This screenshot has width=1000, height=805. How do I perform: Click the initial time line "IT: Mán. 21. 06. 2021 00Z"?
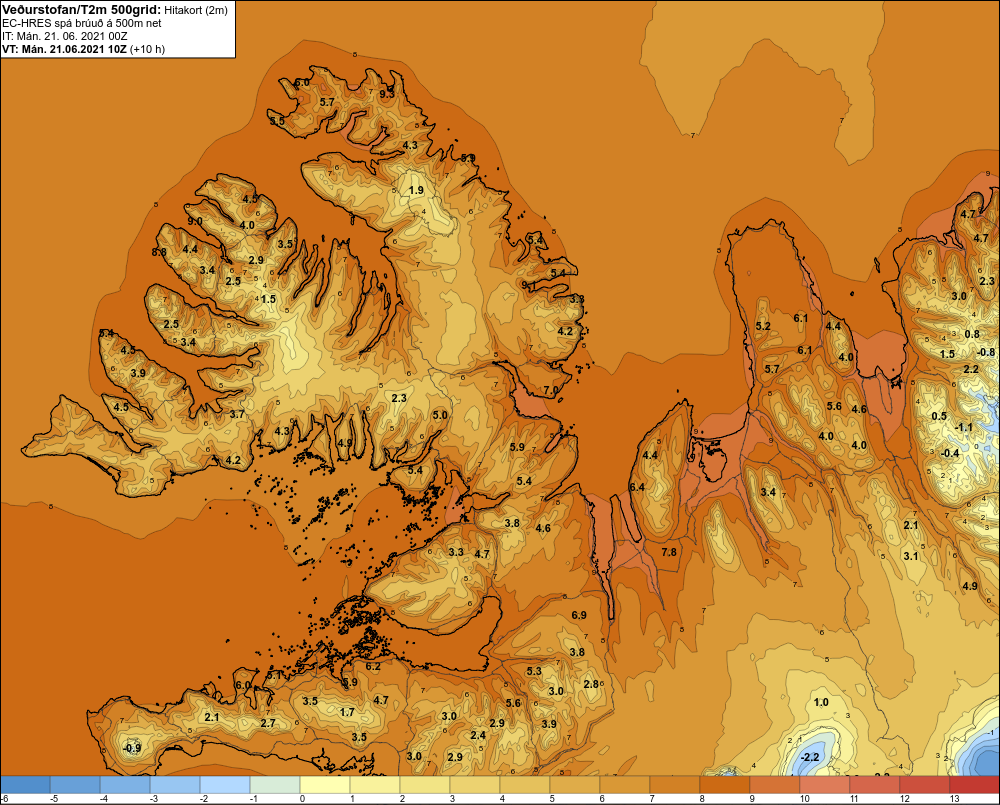64,36
